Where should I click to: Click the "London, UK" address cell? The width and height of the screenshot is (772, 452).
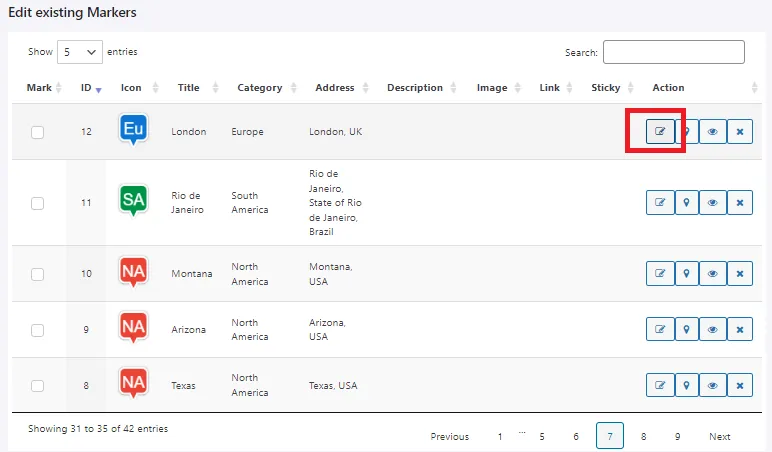click(335, 131)
